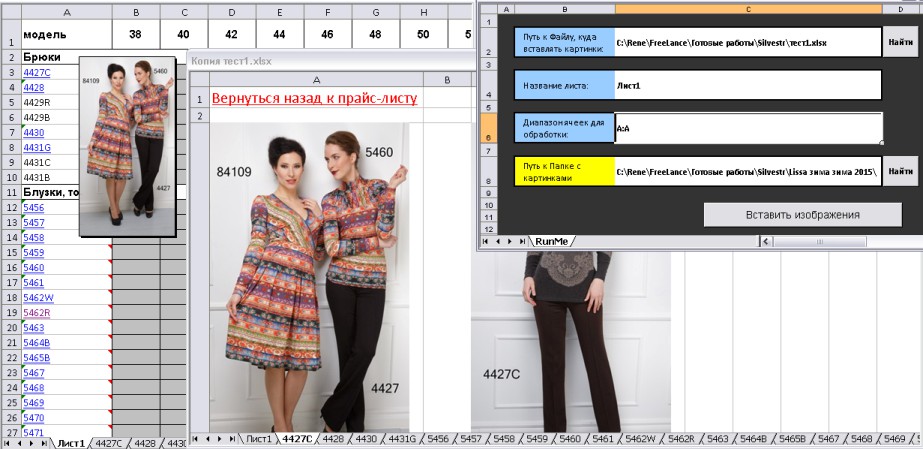923x449 pixels.
Task: Go to last sheet in price list window
Action: click(x=45, y=443)
